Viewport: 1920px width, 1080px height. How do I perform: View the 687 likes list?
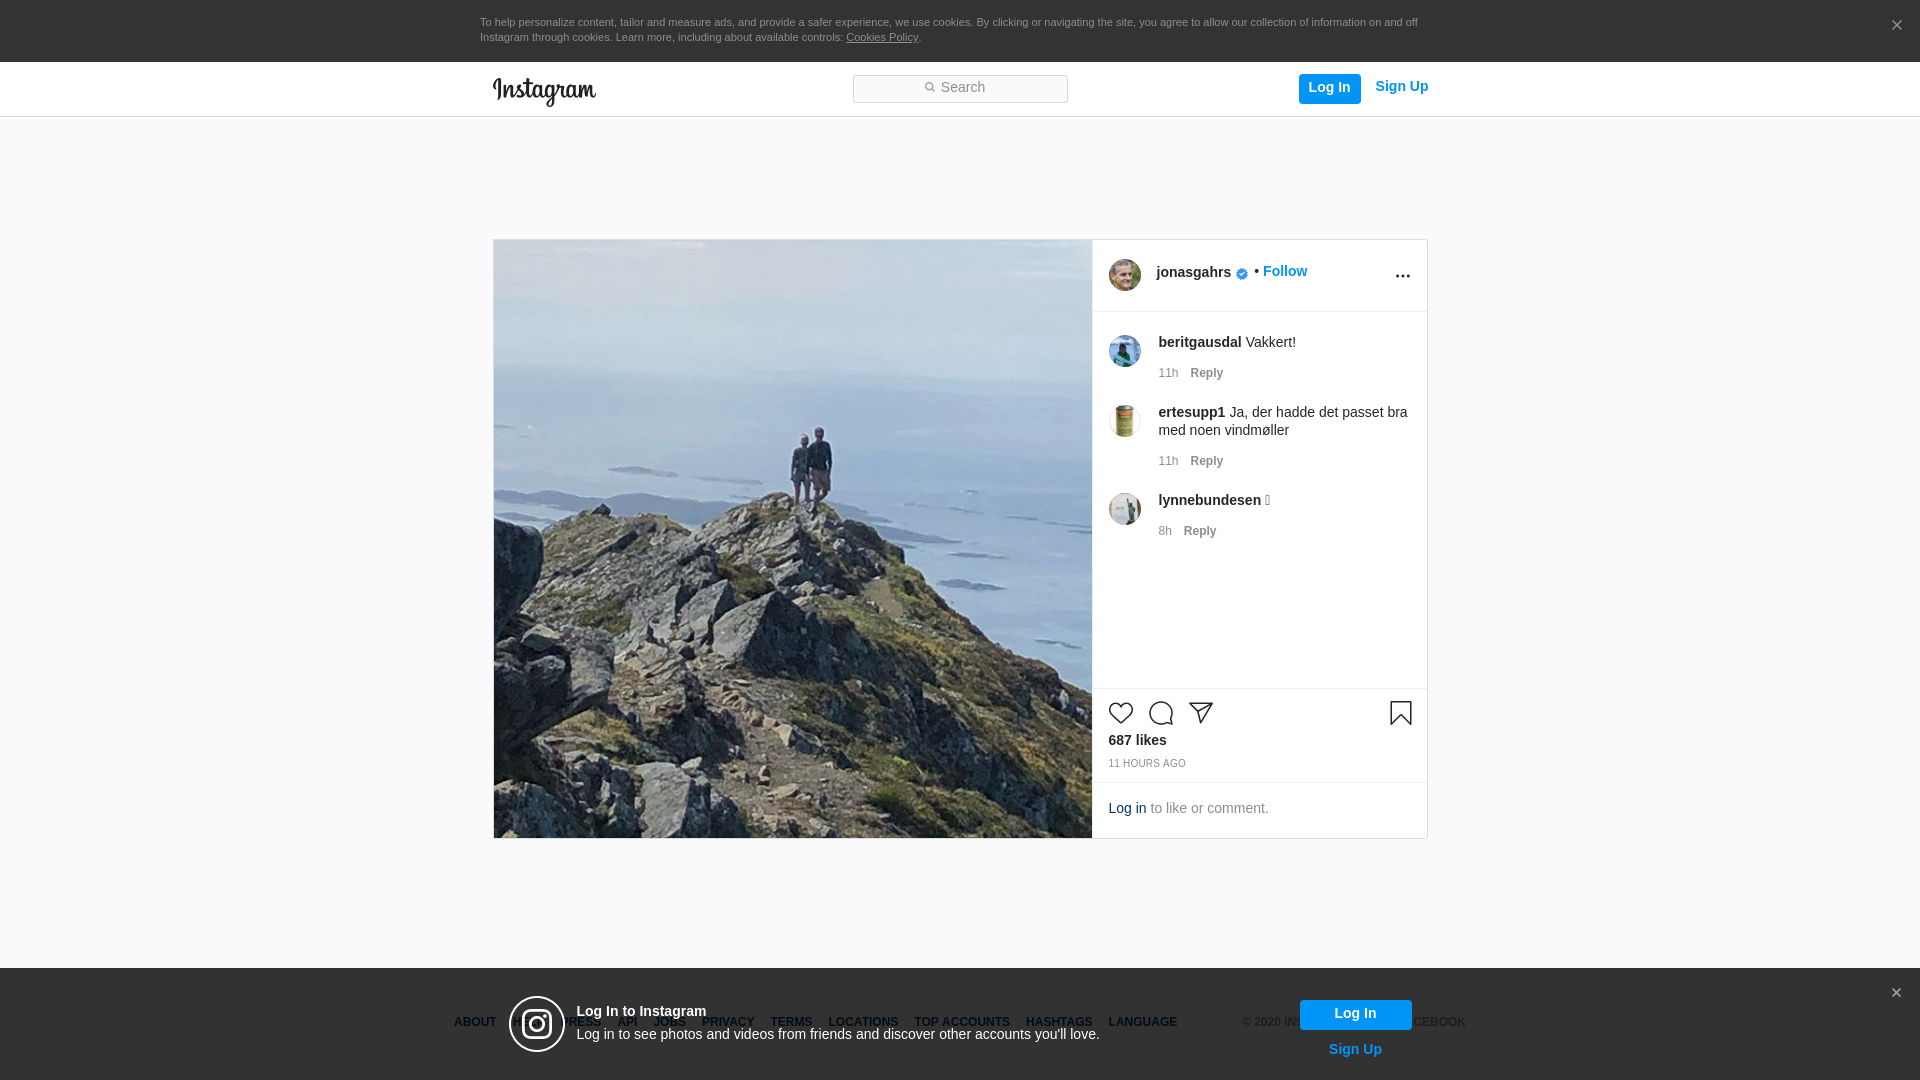(1138, 740)
